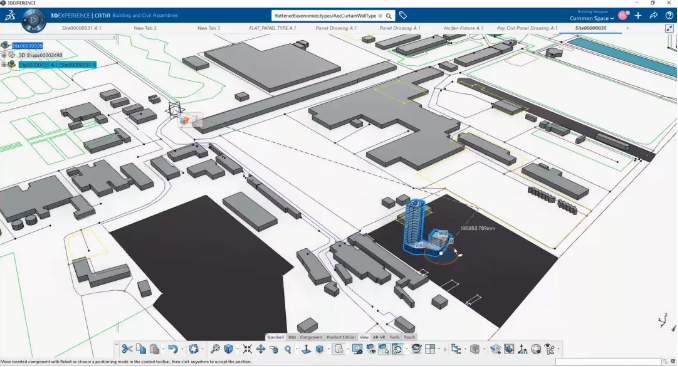Open the help question mark icon

(669, 16)
